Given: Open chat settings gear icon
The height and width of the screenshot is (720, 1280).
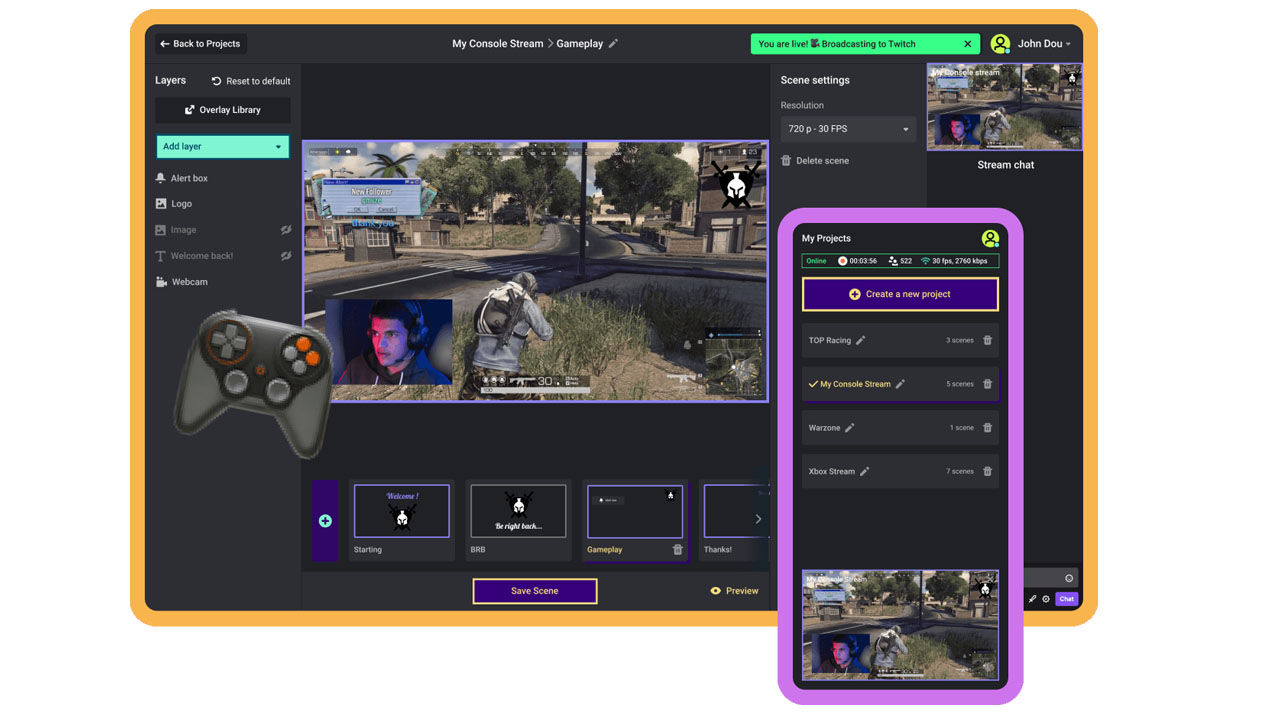Looking at the screenshot, I should point(1046,599).
